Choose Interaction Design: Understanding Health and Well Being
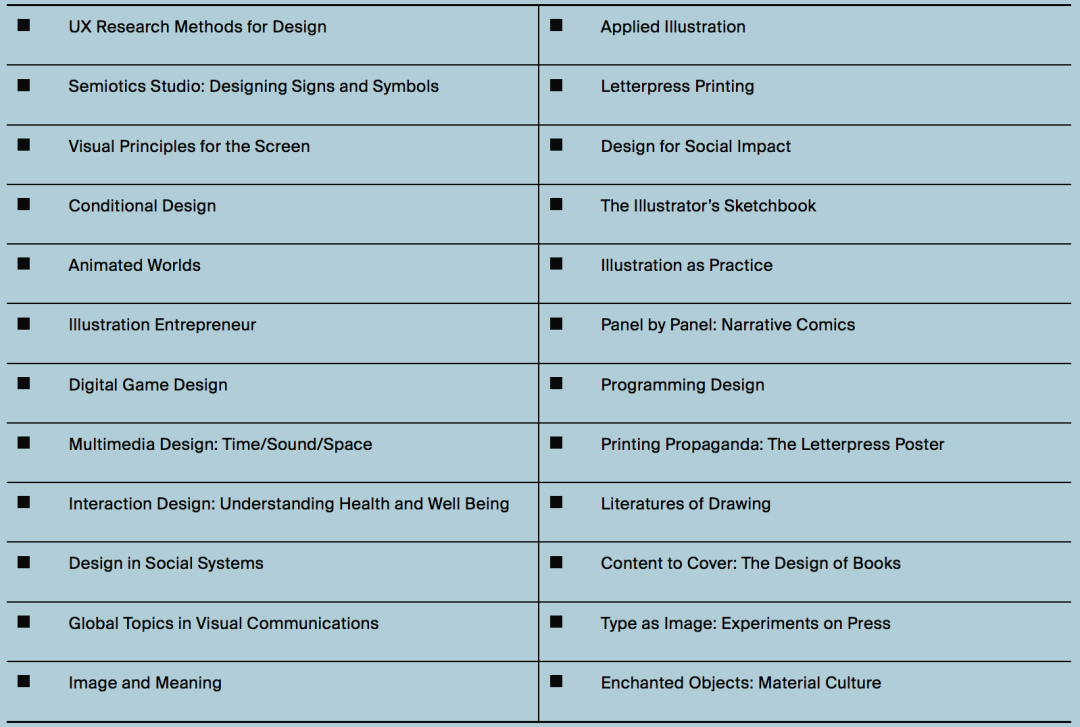 tap(288, 504)
